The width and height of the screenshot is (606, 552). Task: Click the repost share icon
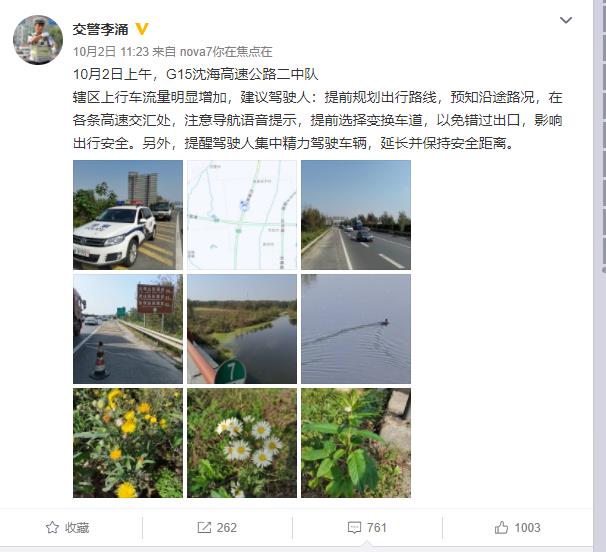204,527
